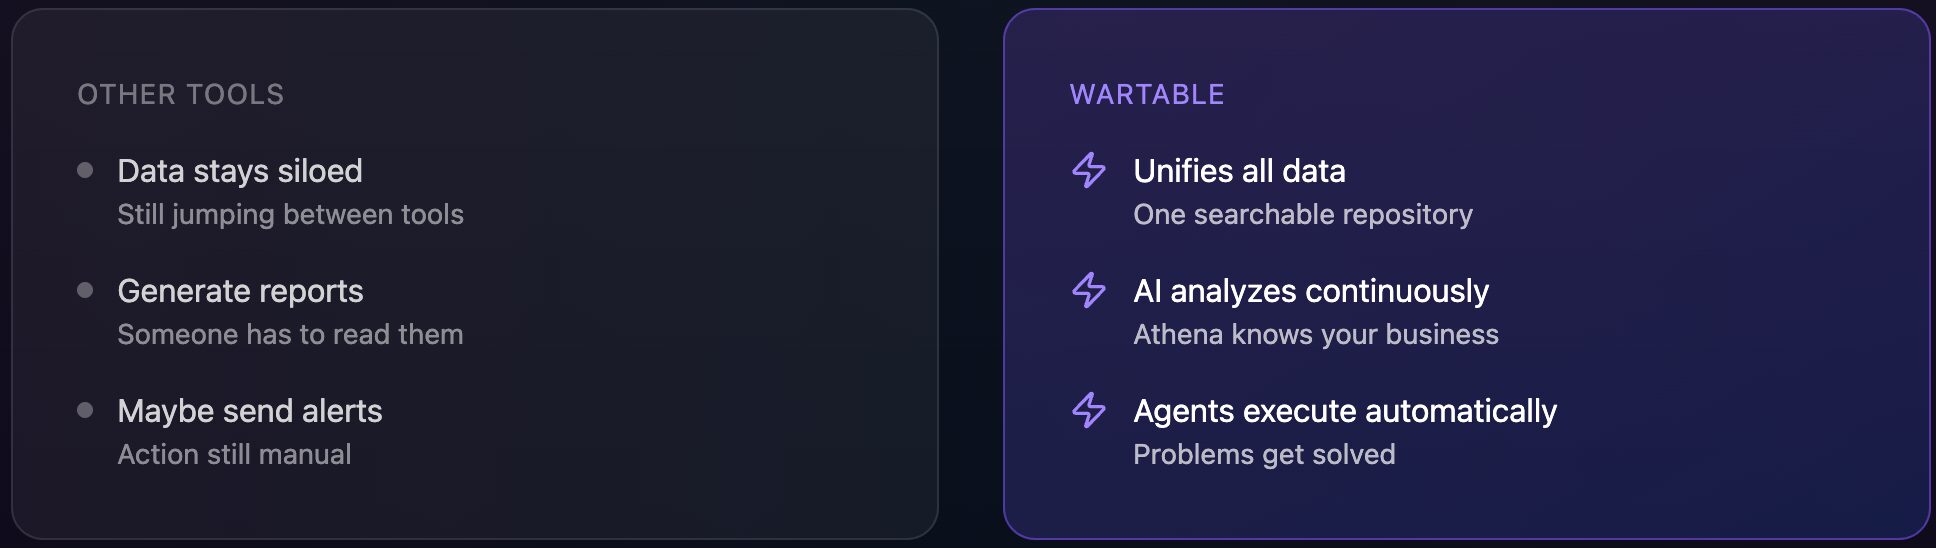
Task: Click the Data stays siloed title
Action: 240,171
